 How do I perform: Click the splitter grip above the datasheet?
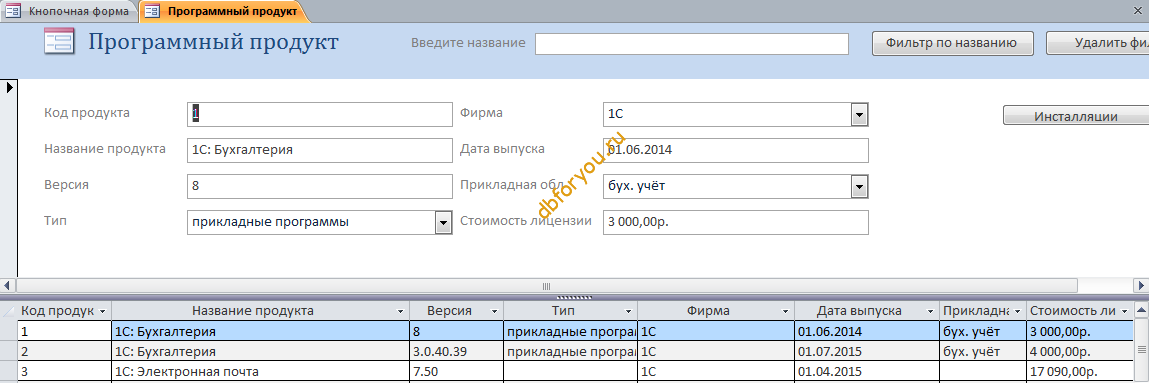574,297
